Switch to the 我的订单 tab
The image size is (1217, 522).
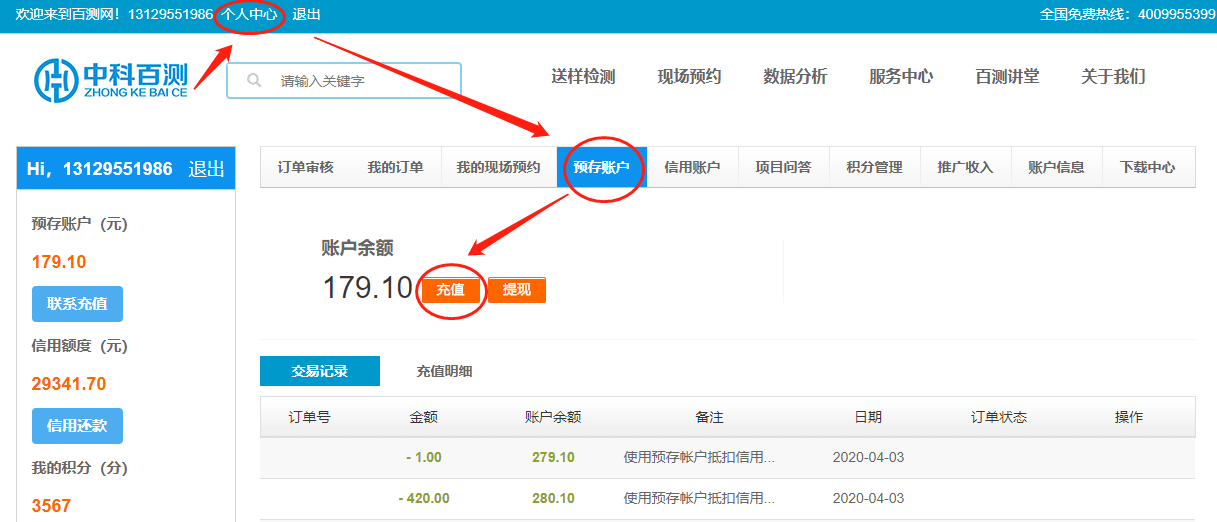395,168
